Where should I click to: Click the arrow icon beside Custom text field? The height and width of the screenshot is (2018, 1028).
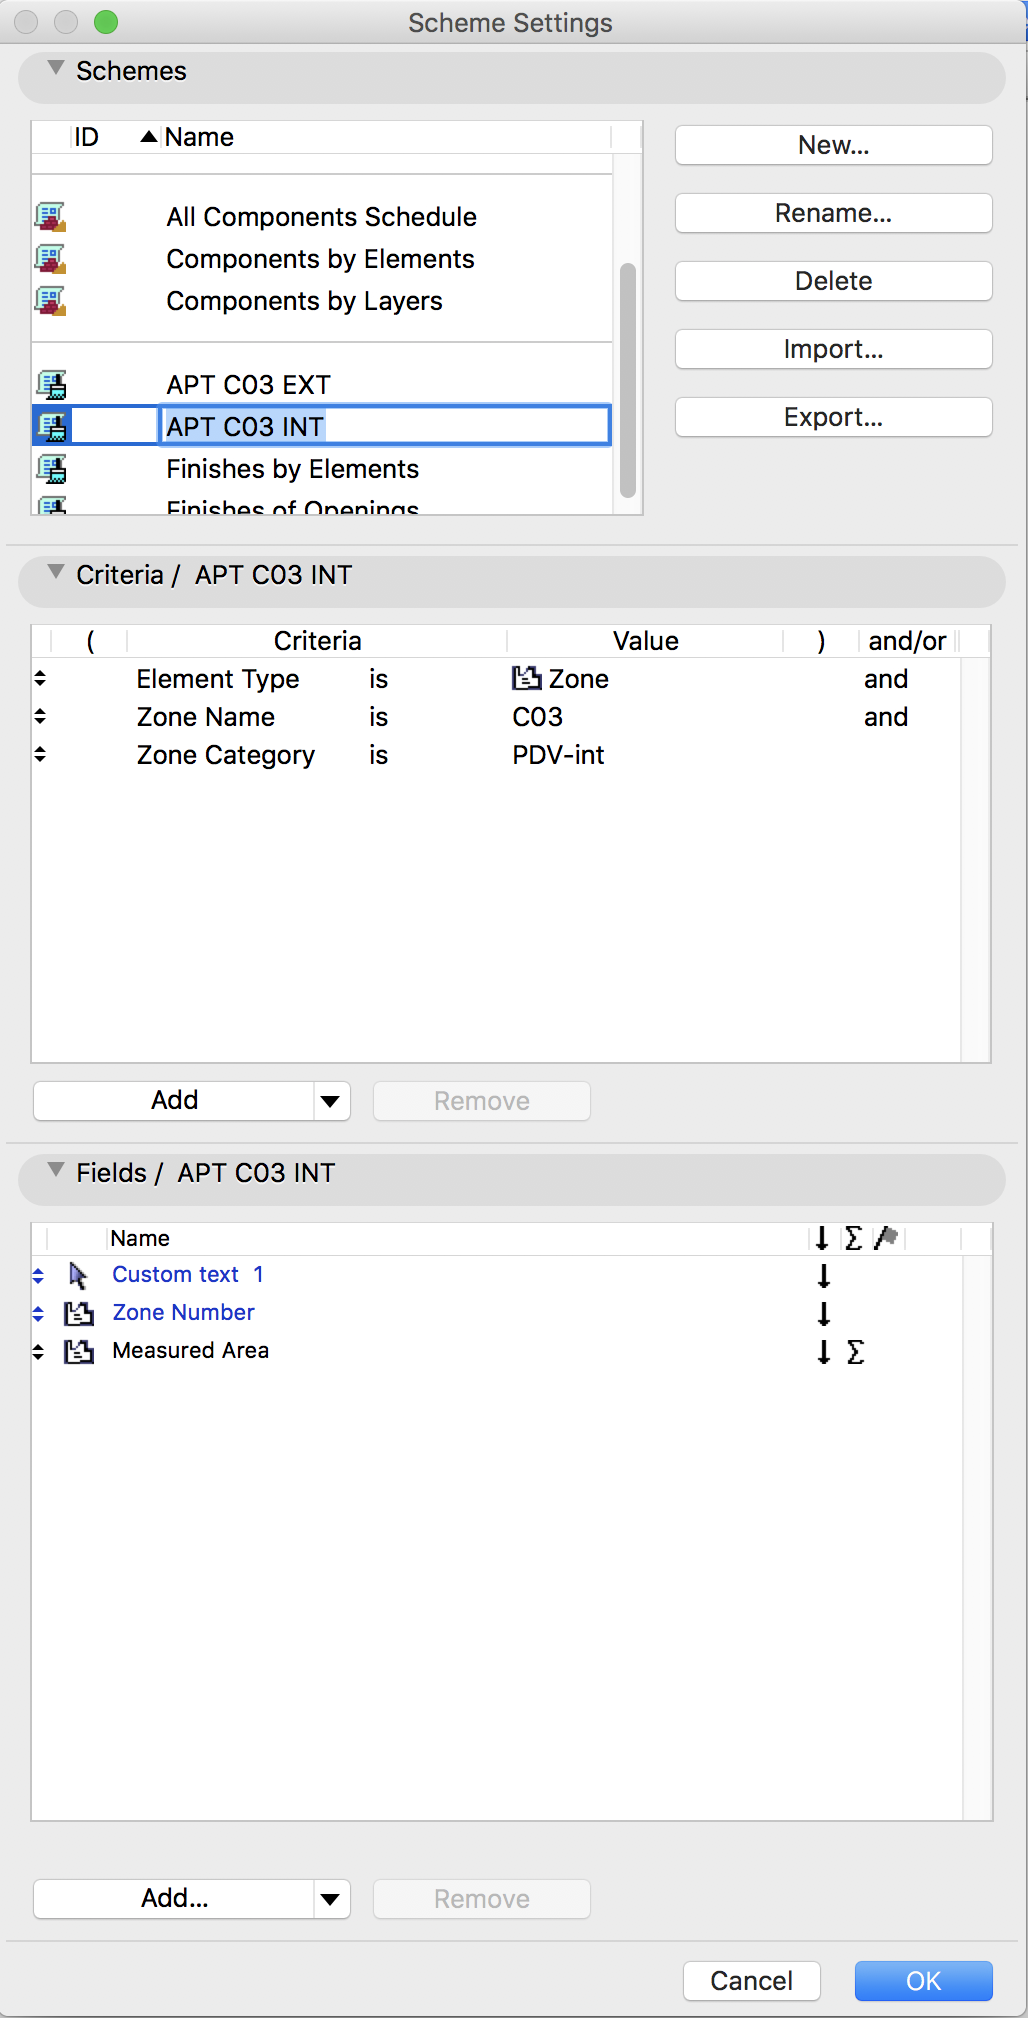[x=78, y=1275]
